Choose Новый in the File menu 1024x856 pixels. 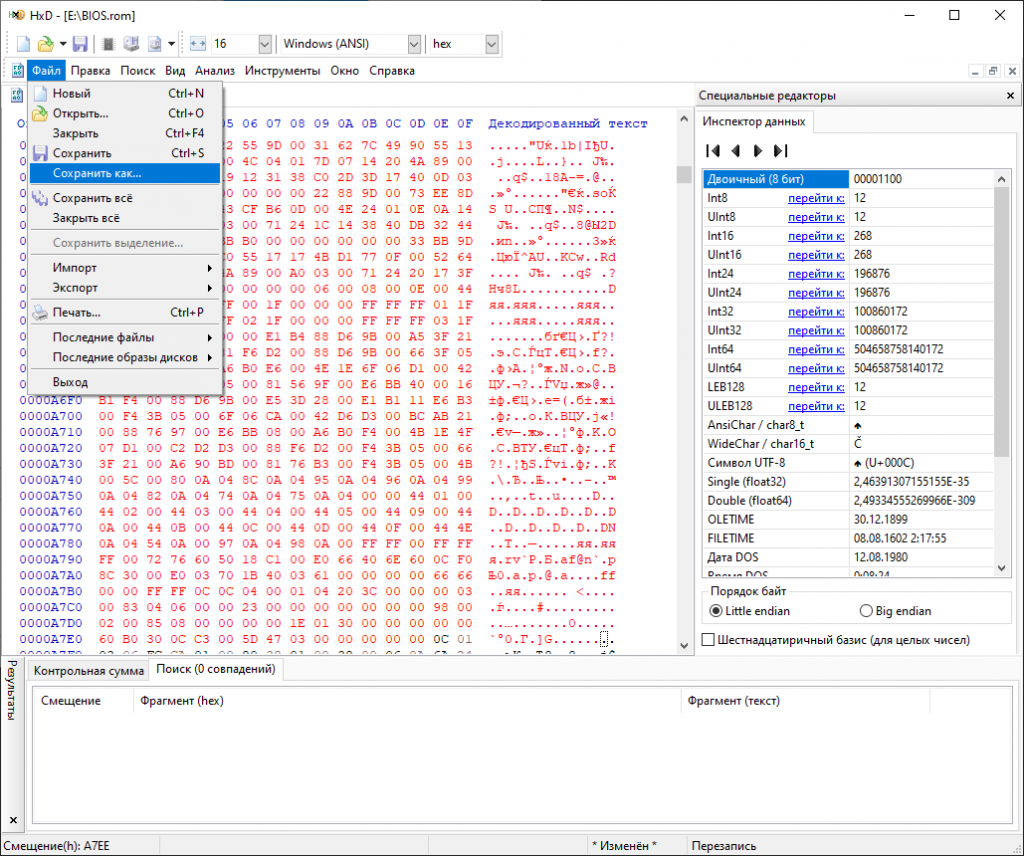click(x=125, y=93)
